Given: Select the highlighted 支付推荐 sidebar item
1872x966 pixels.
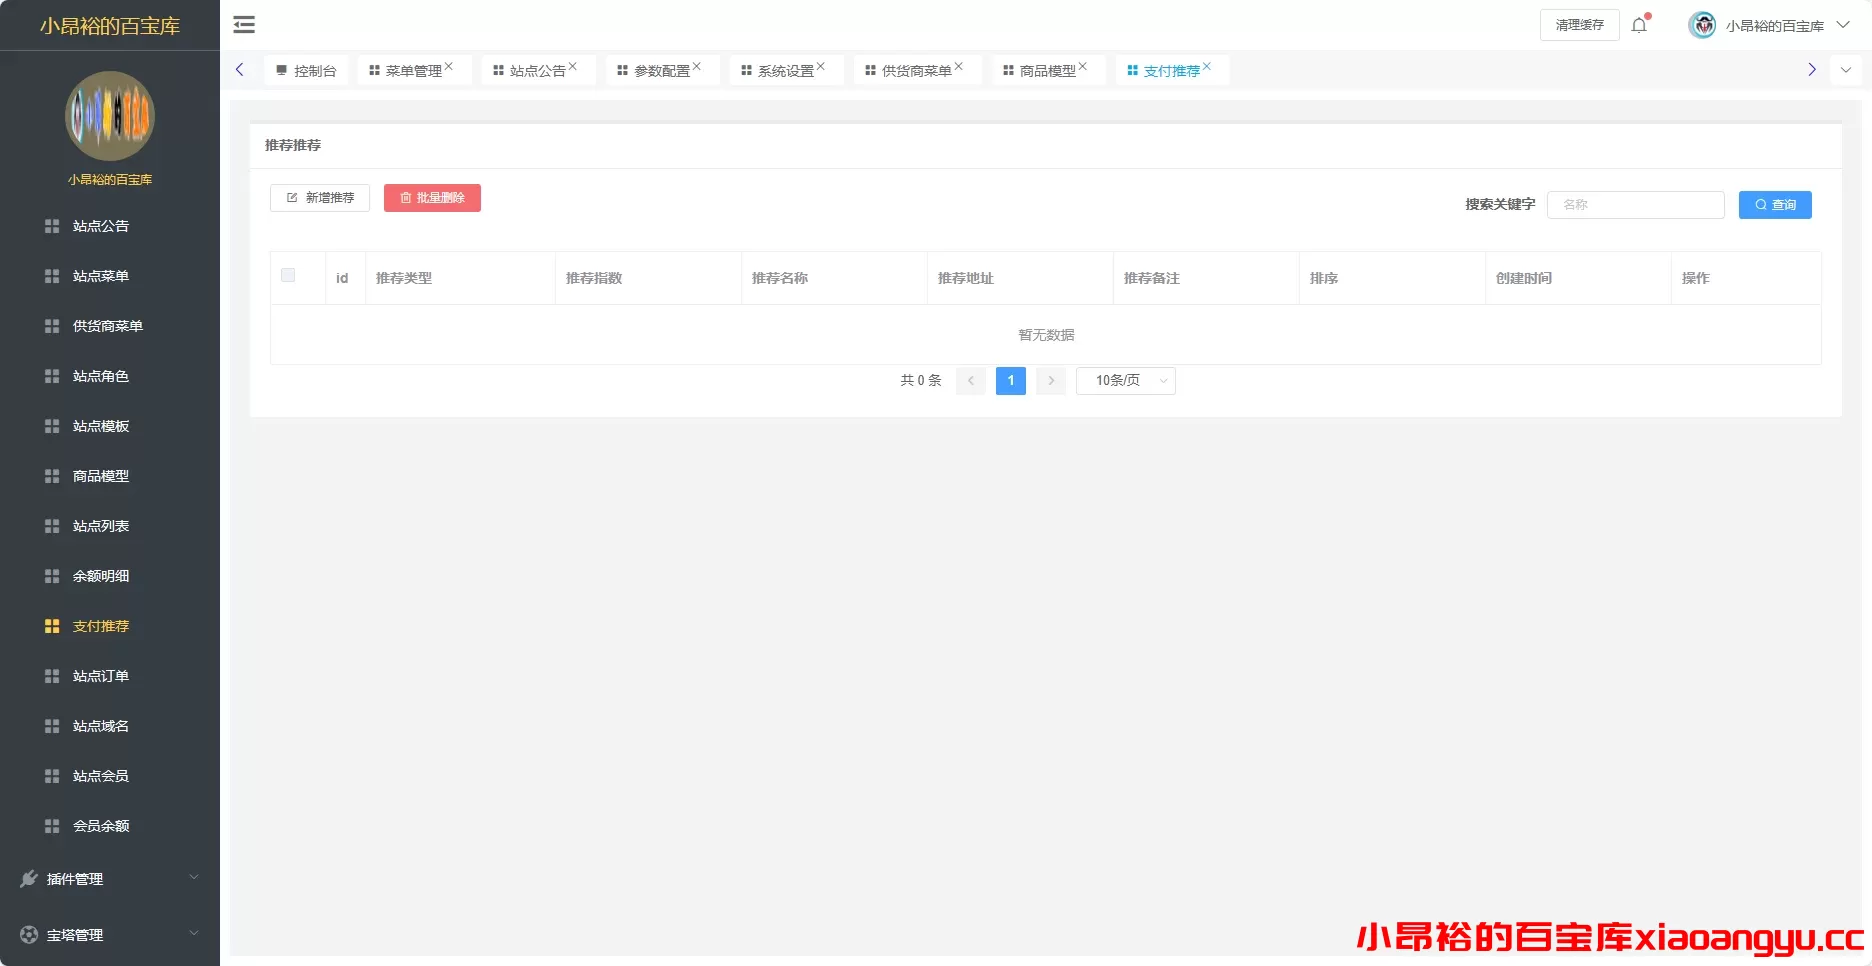Looking at the screenshot, I should coord(100,626).
